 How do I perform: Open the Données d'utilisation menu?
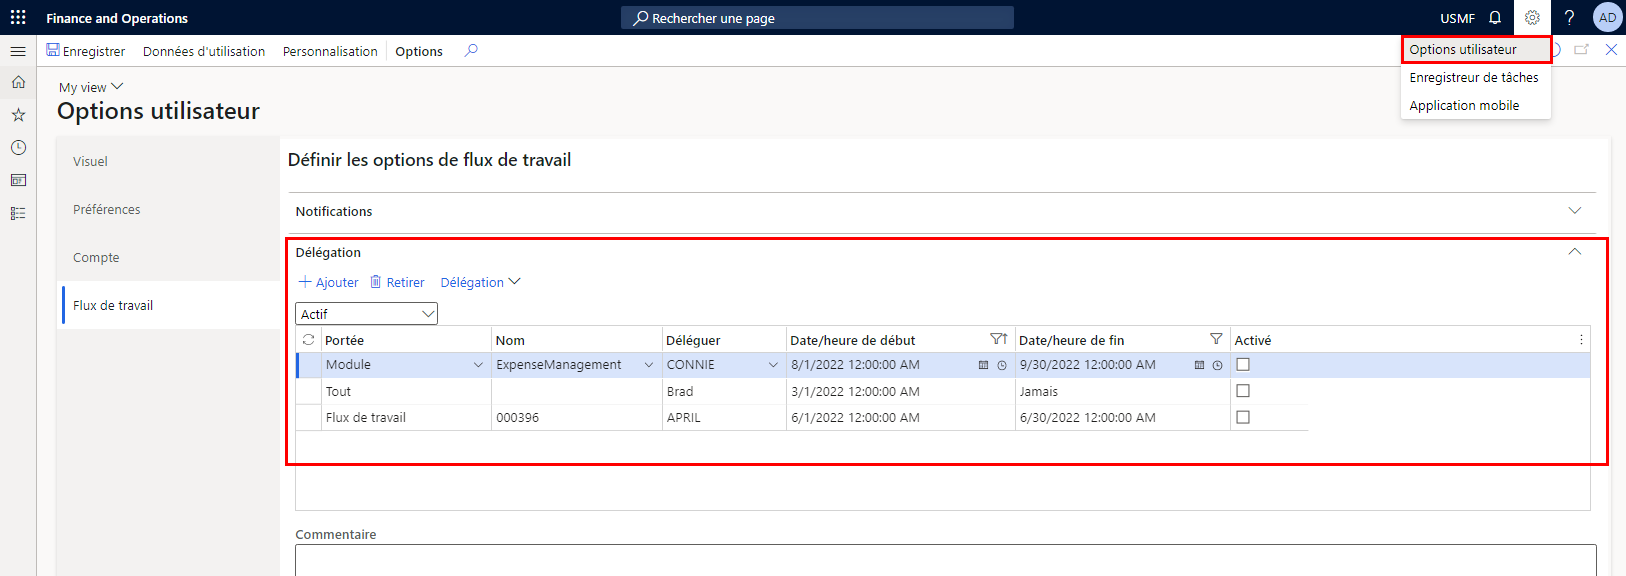click(x=204, y=51)
